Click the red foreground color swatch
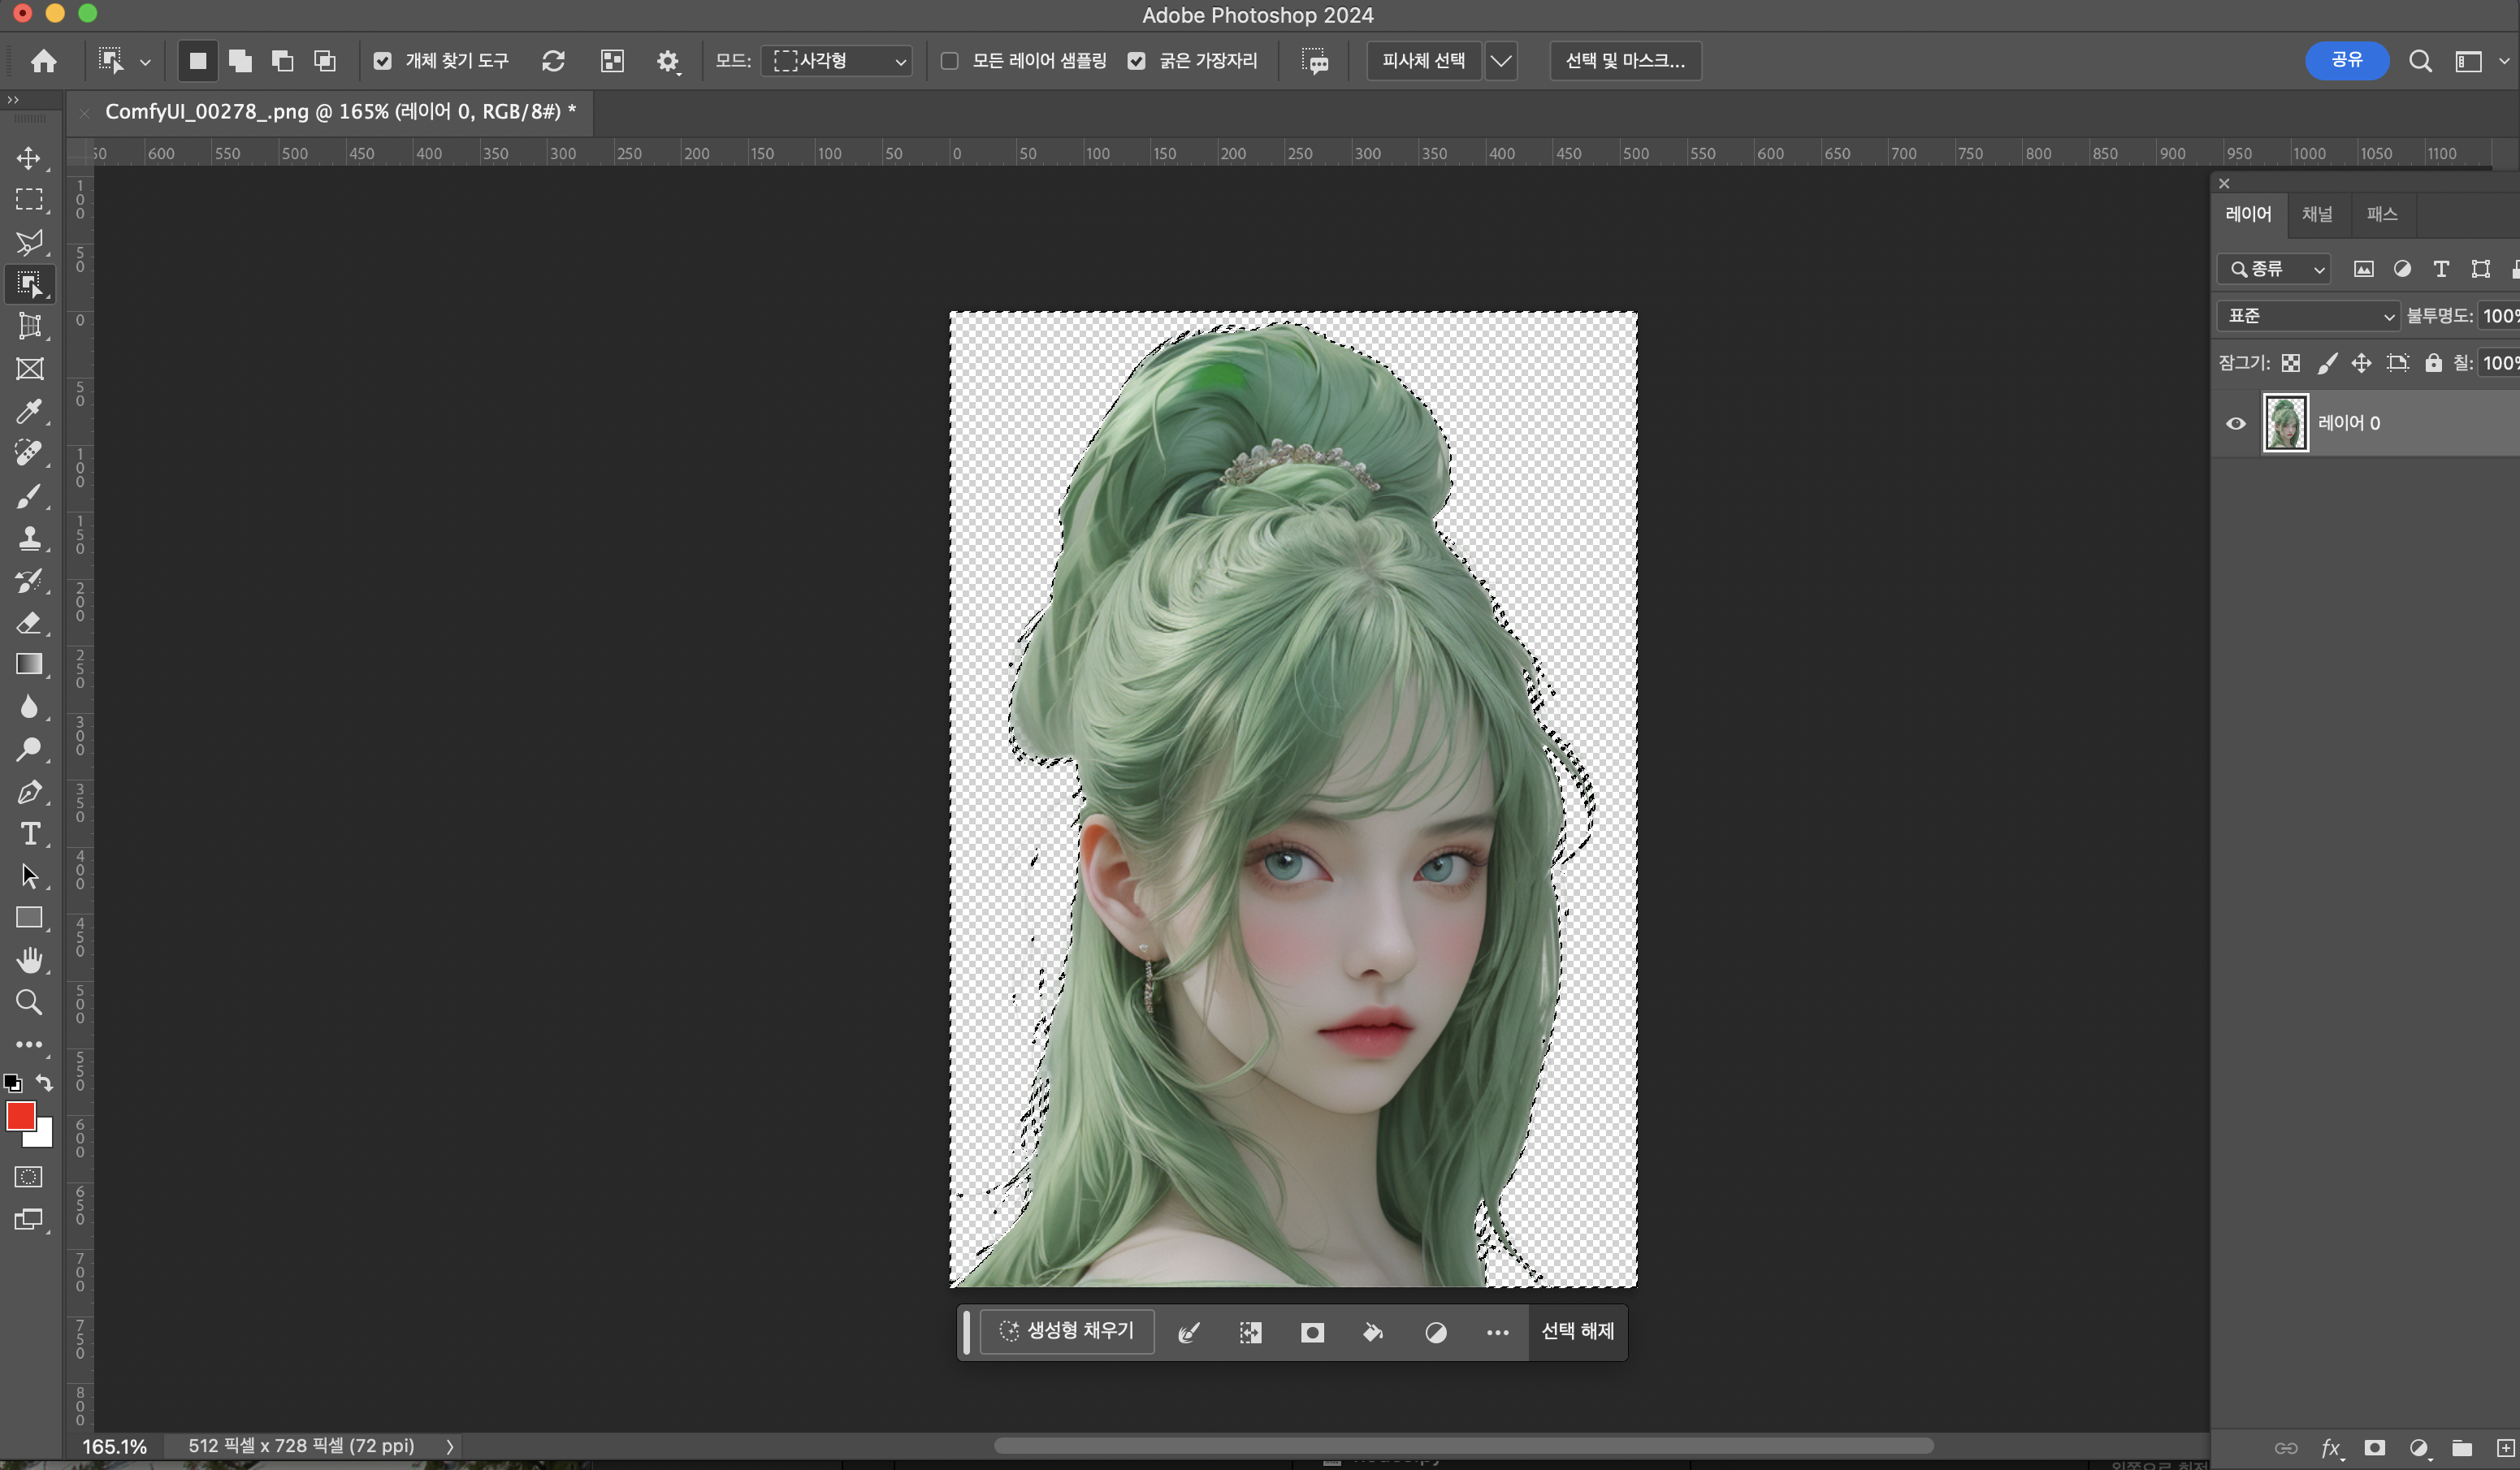This screenshot has height=1470, width=2520. pos(20,1116)
